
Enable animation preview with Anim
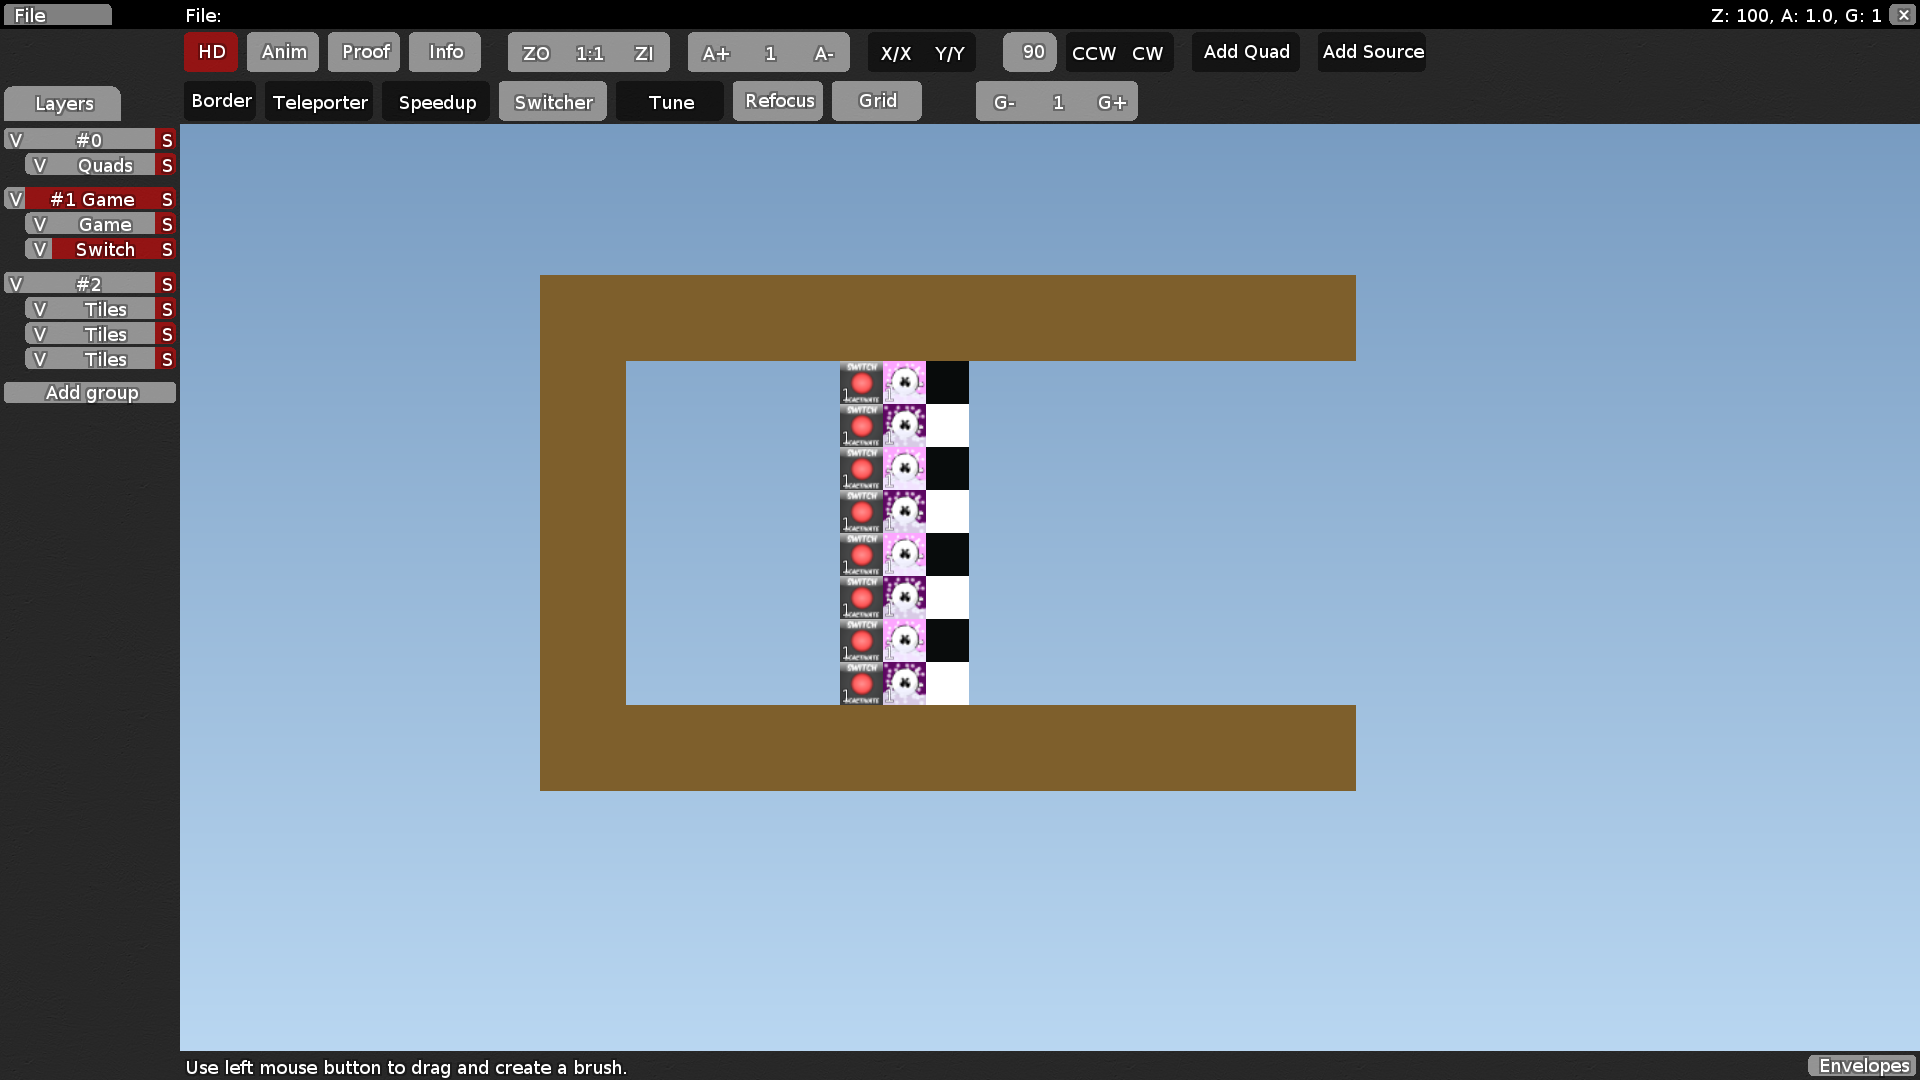tap(283, 52)
